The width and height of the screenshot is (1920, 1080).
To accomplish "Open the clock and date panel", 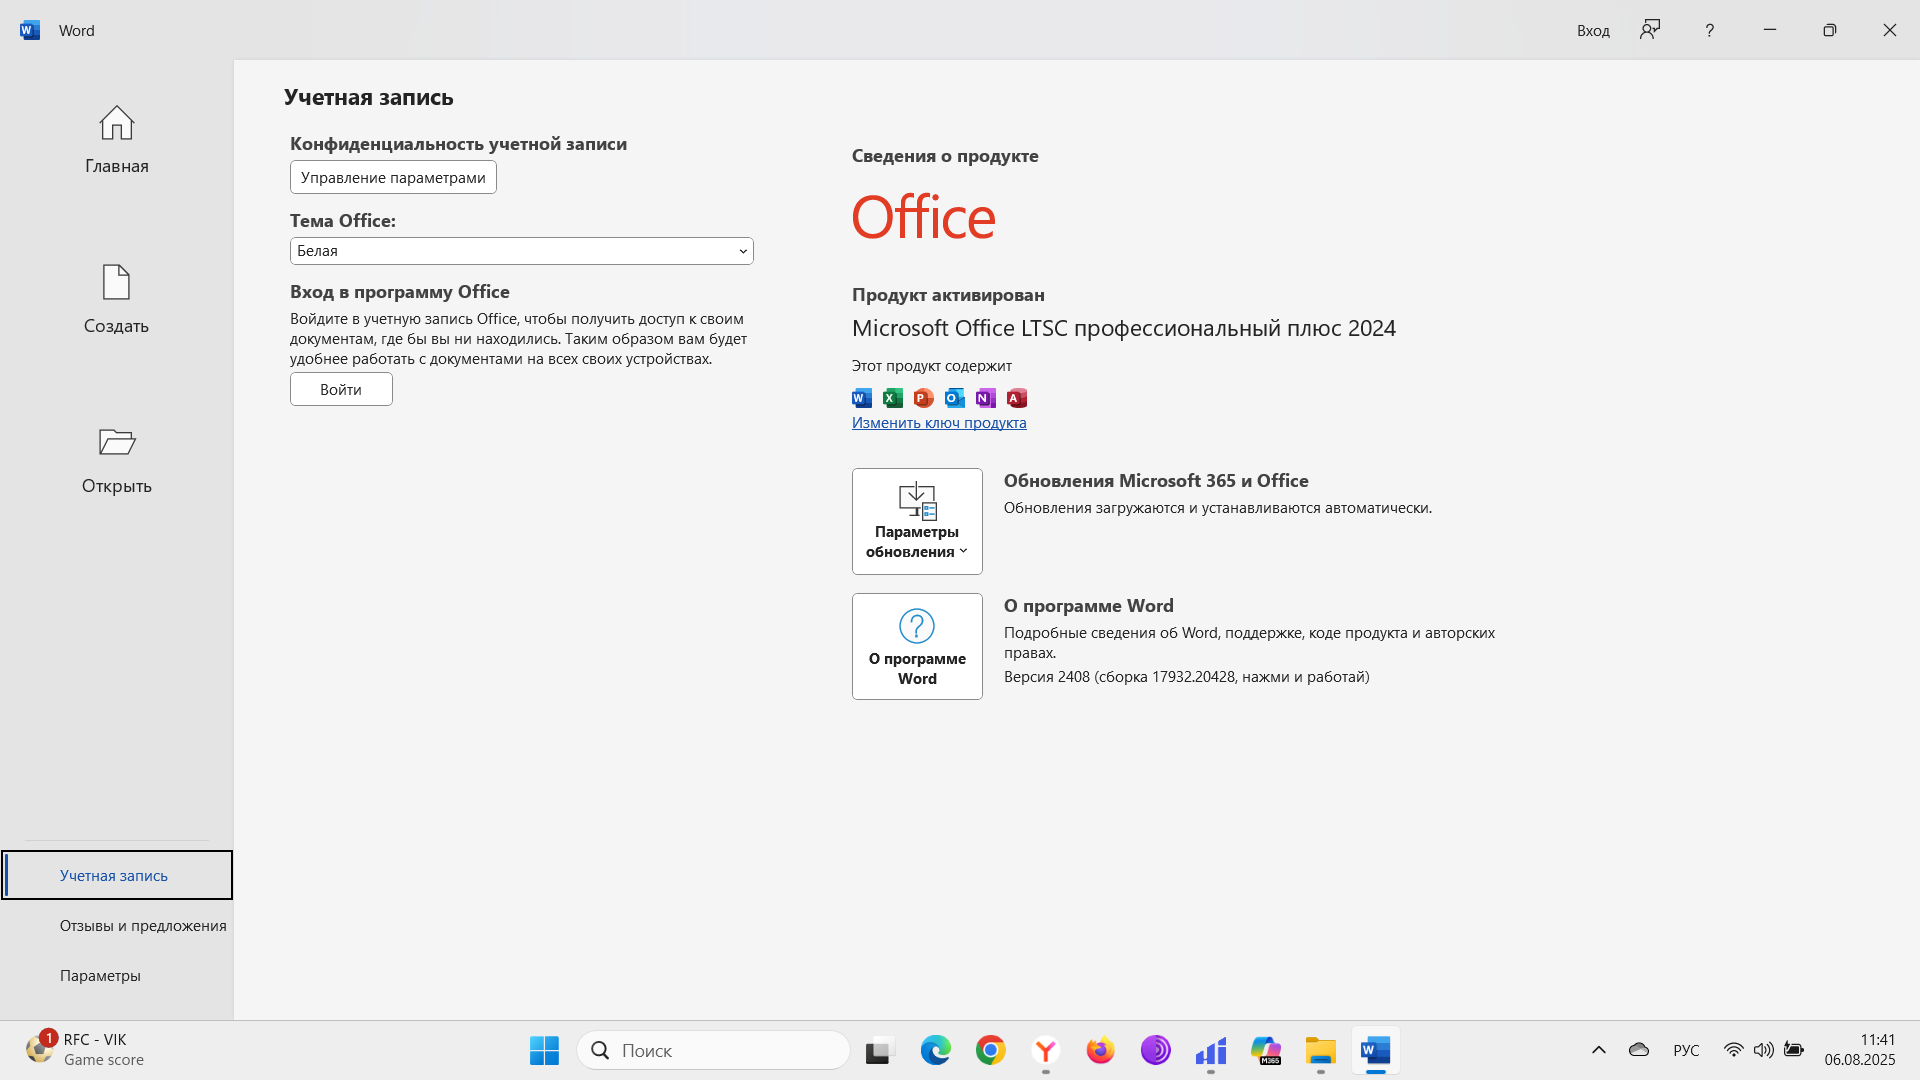I will (x=1859, y=1050).
